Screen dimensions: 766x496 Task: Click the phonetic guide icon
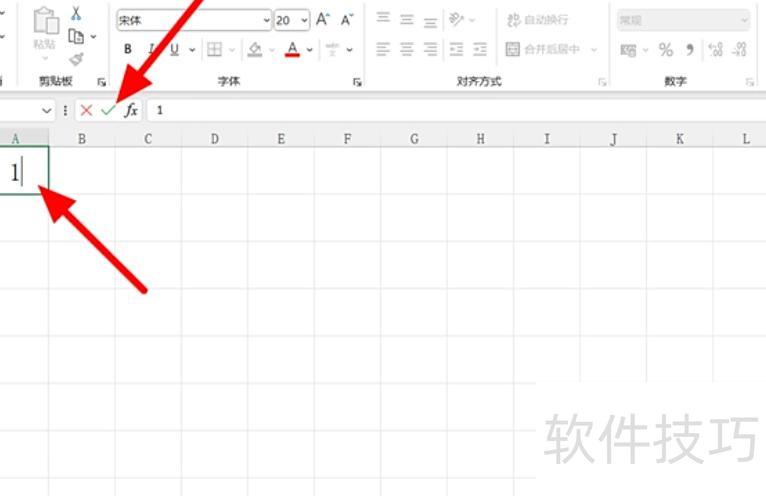332,49
